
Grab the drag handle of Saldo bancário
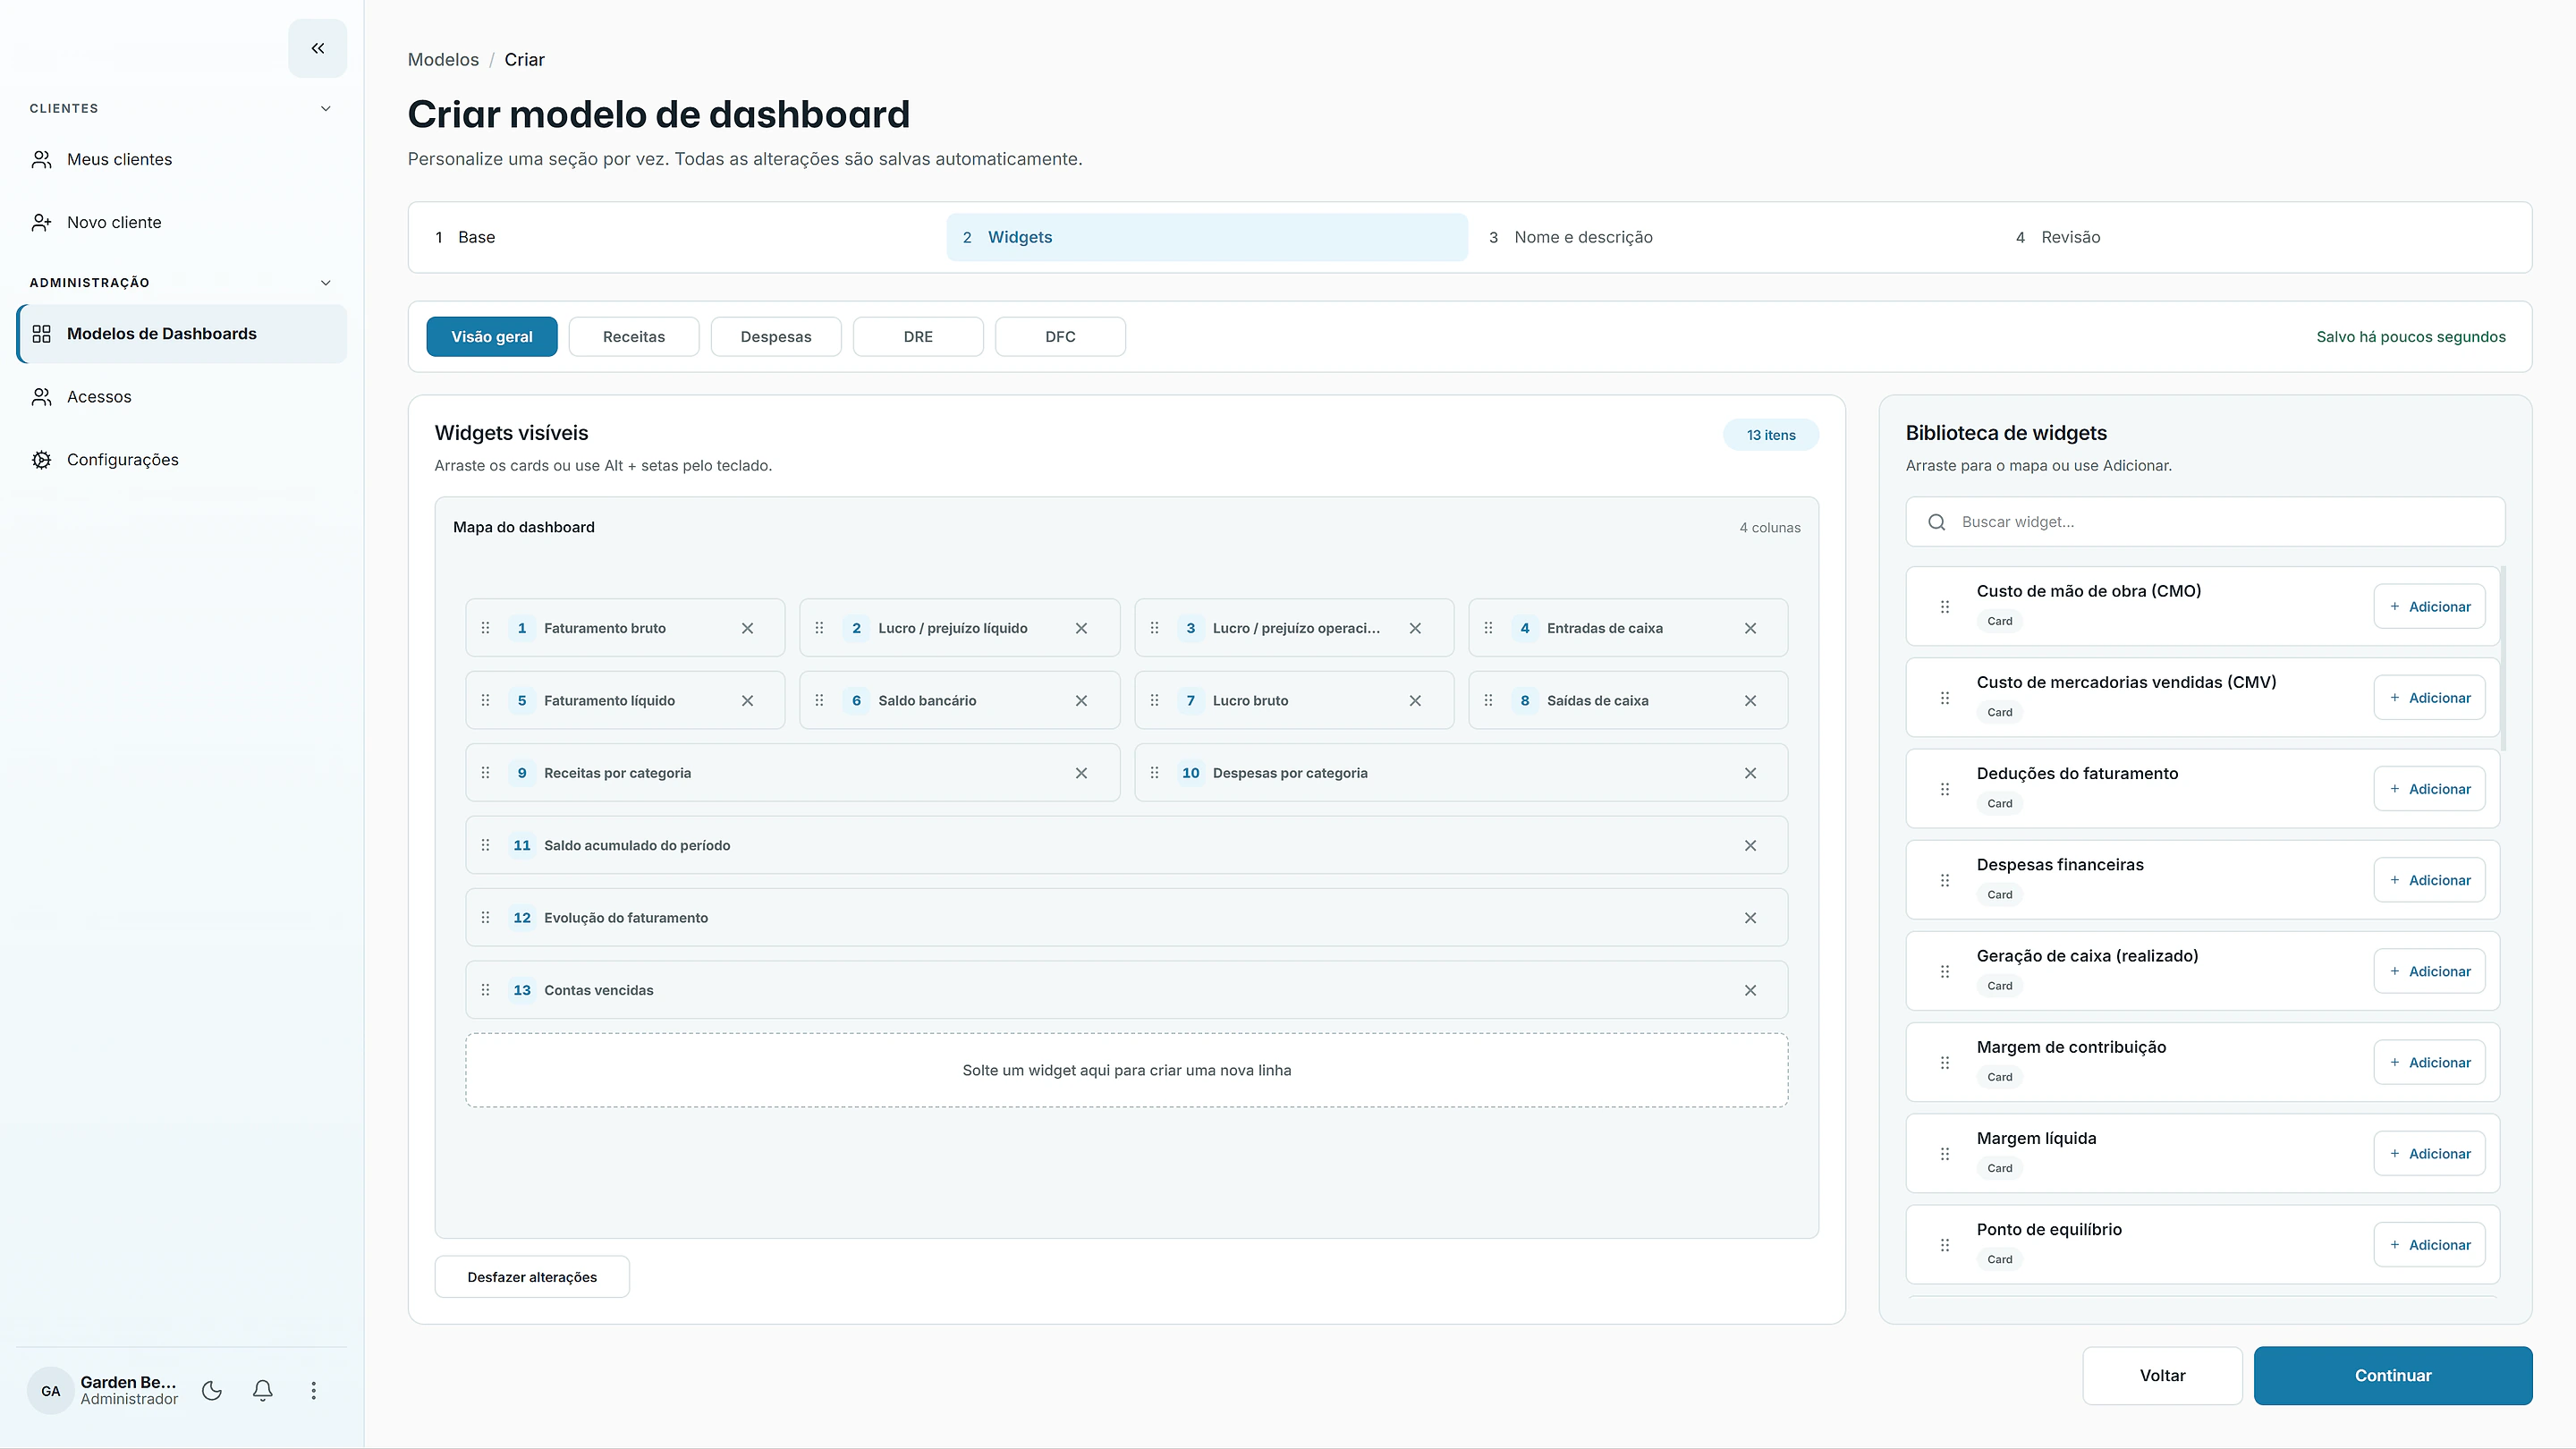point(819,700)
